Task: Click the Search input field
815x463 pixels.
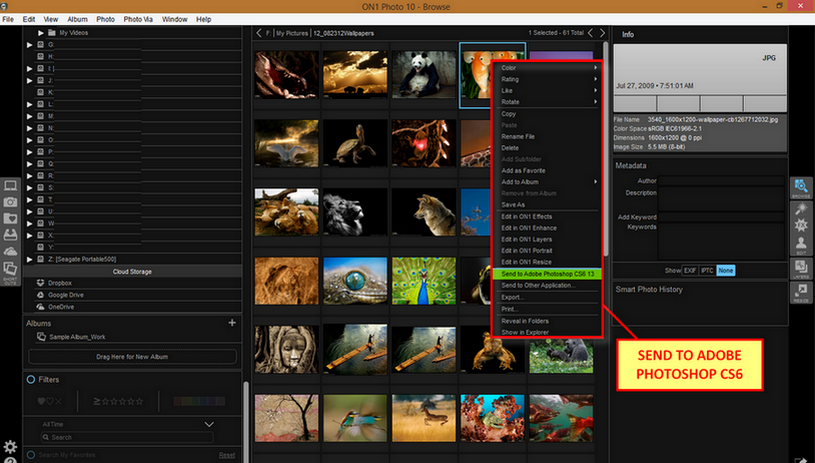Action: (x=127, y=437)
